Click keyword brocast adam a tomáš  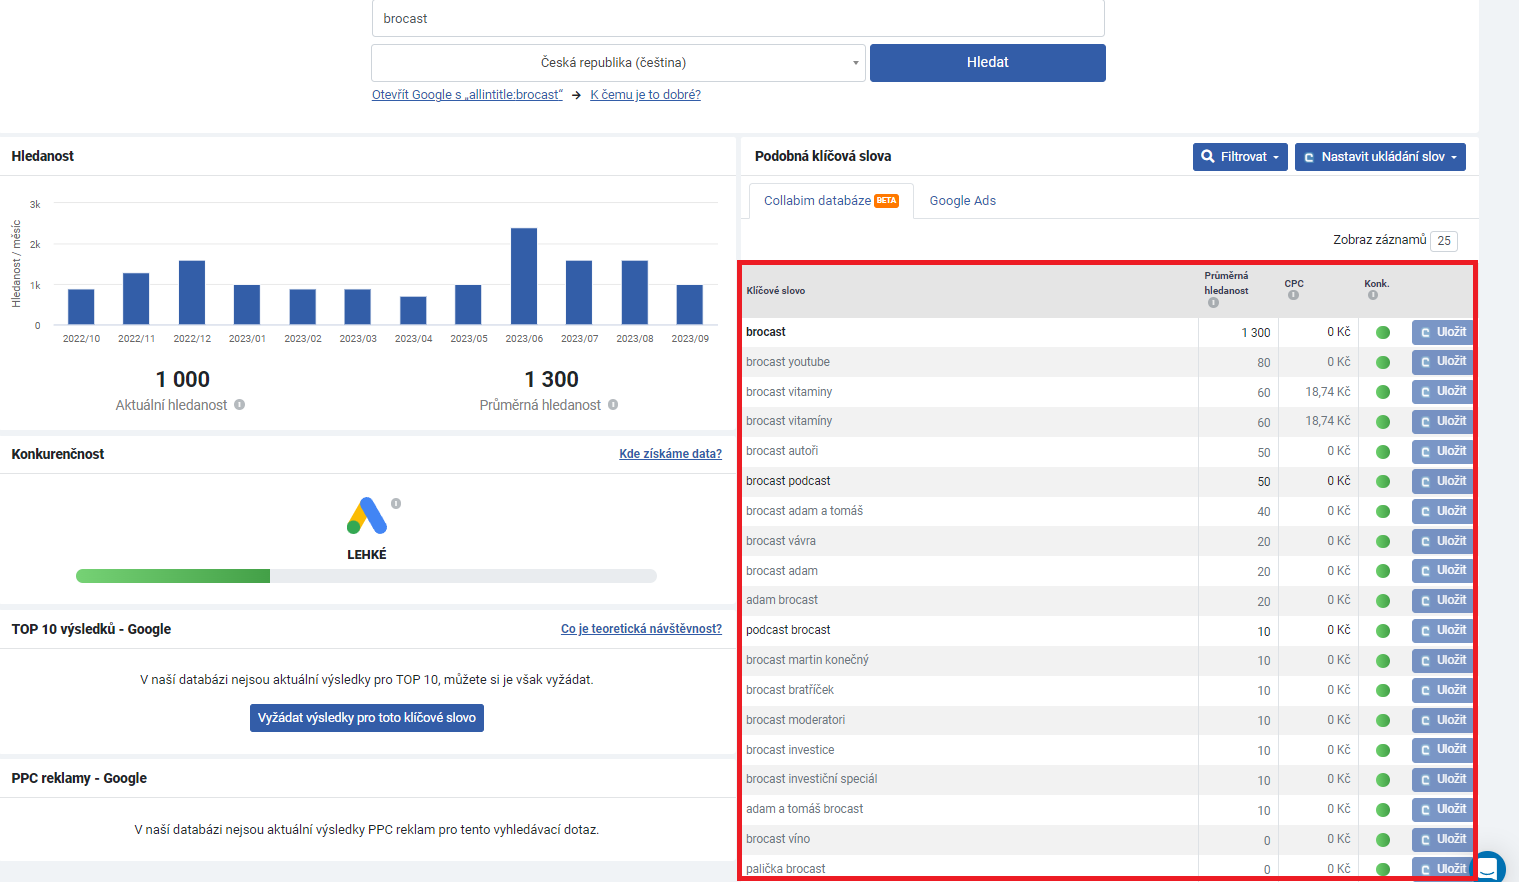[x=804, y=511]
